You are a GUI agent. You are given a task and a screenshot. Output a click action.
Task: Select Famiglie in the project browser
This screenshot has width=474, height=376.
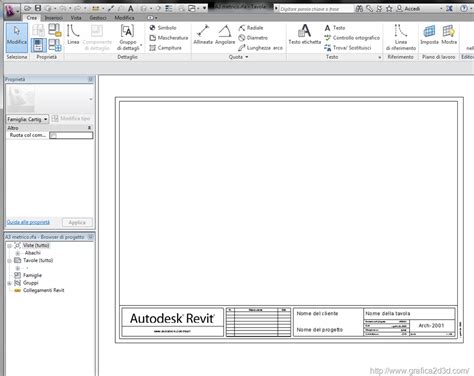(x=32, y=275)
